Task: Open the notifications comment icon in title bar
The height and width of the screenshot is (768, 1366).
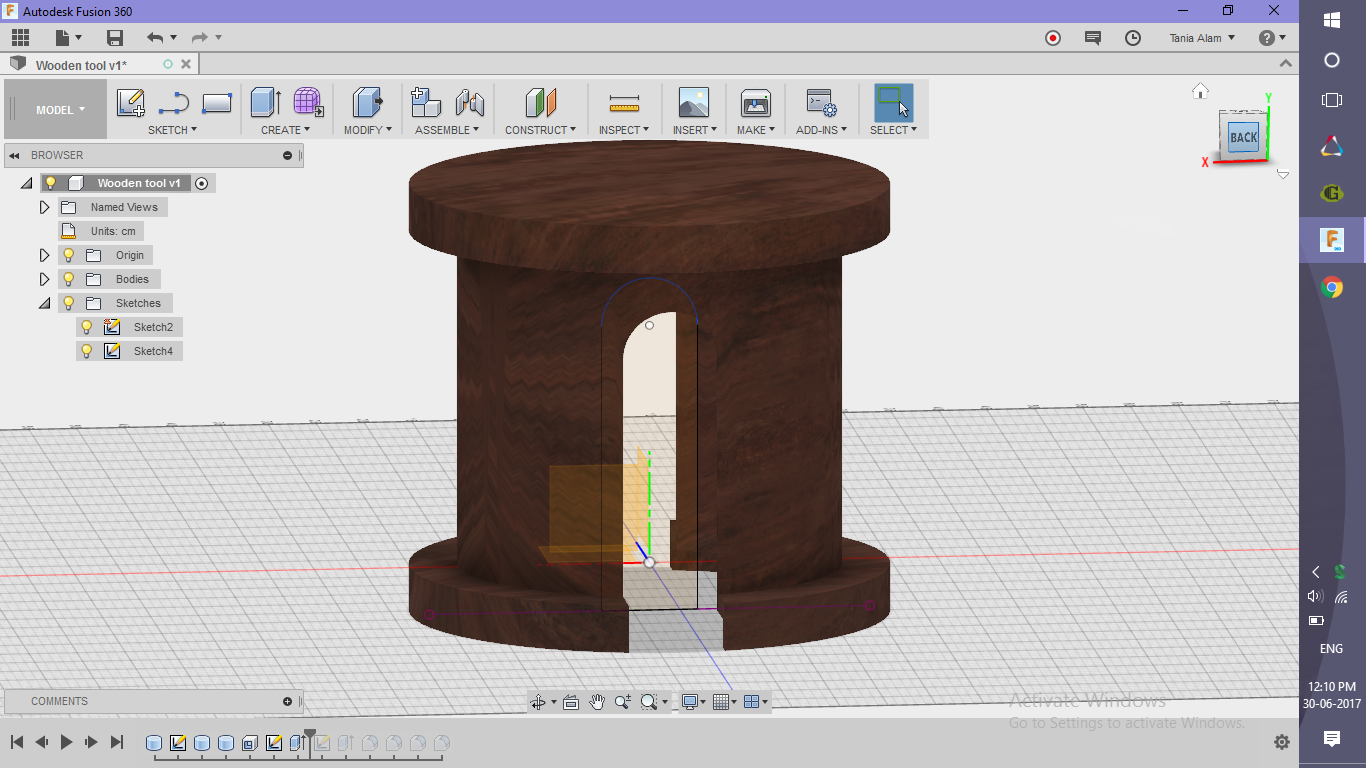Action: 1093,38
